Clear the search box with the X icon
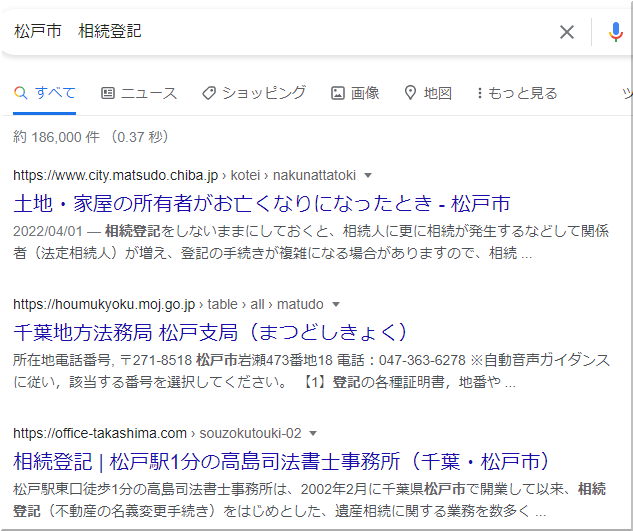633x531 pixels. (567, 31)
